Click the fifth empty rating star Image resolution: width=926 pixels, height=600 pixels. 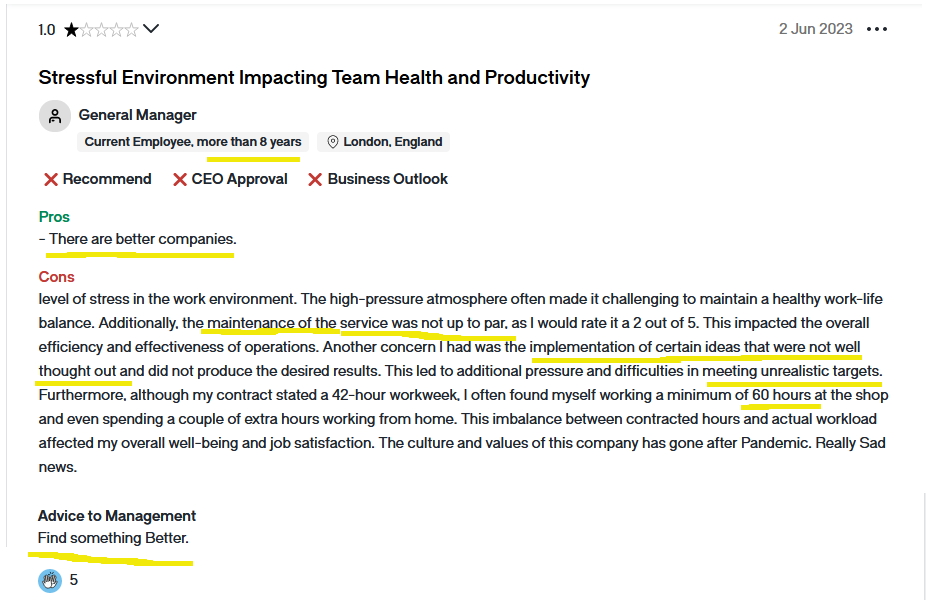pyautogui.click(x=132, y=30)
